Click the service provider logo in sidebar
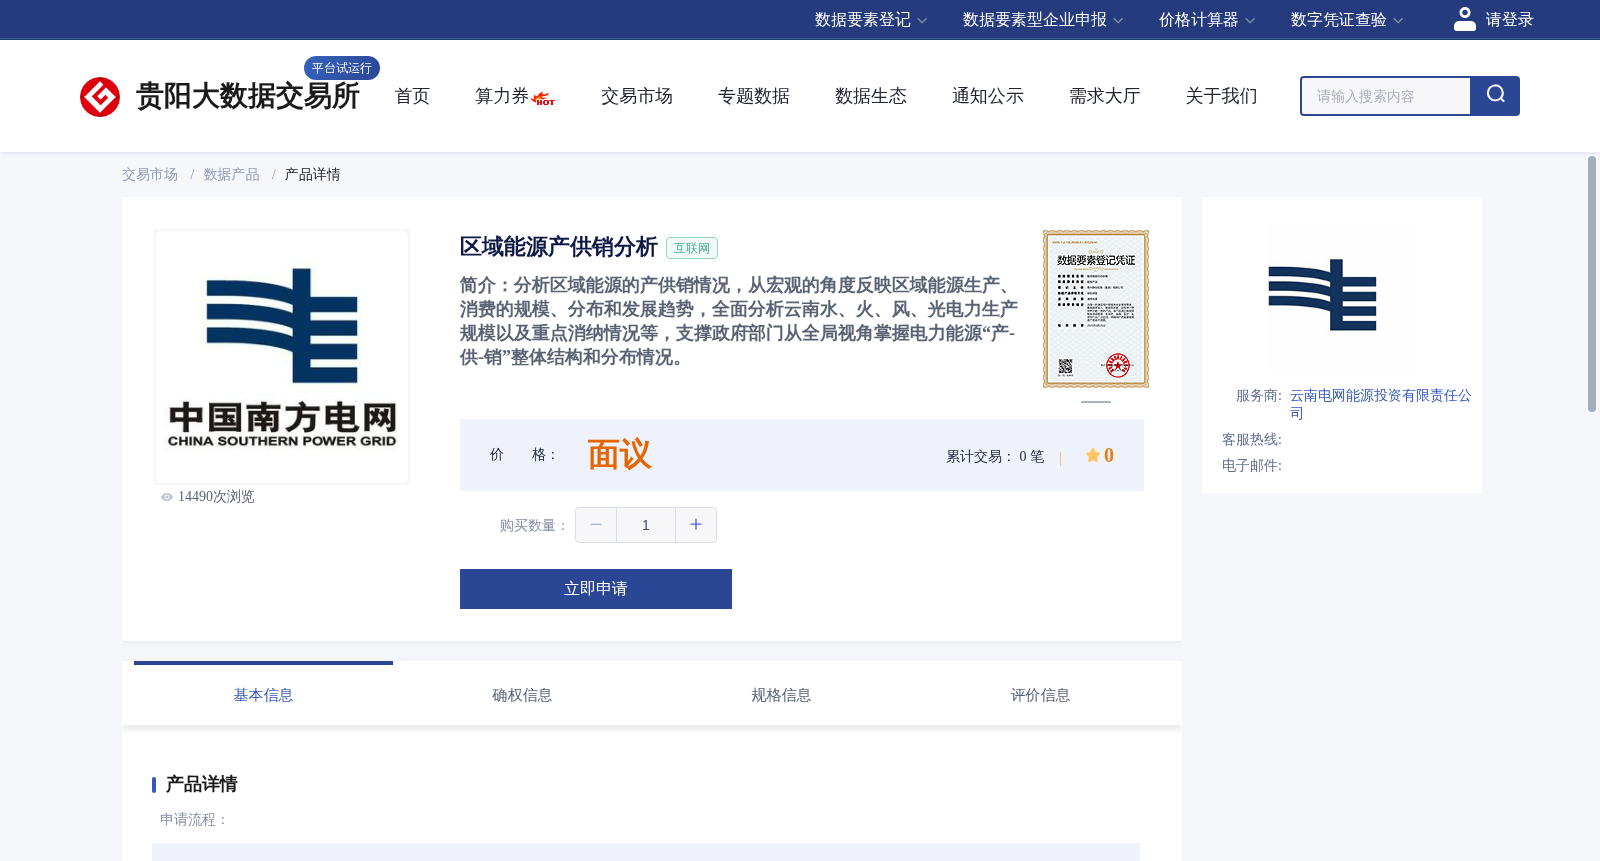 point(1322,295)
